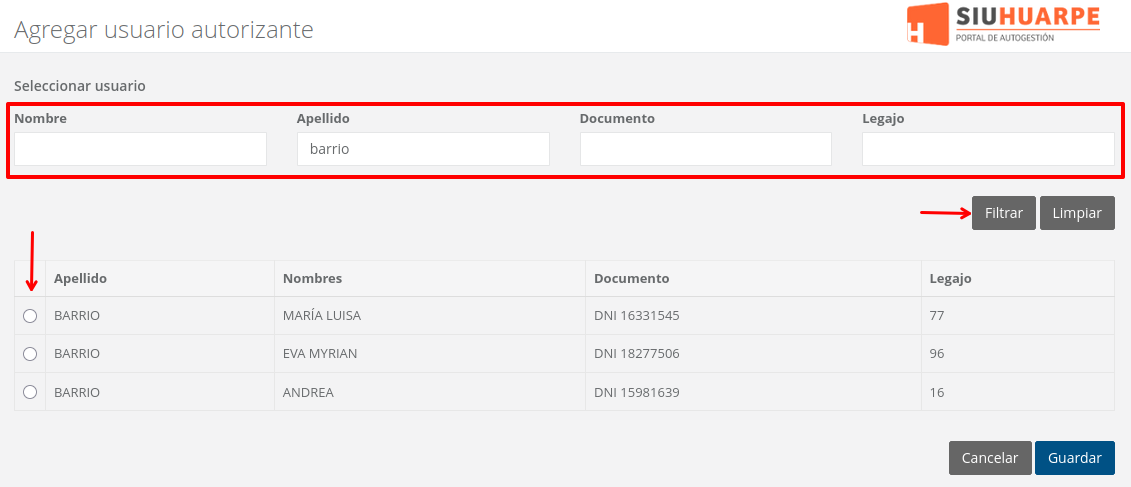
Task: Select radio button for Eva Myrian Barrio
Action: (x=30, y=354)
